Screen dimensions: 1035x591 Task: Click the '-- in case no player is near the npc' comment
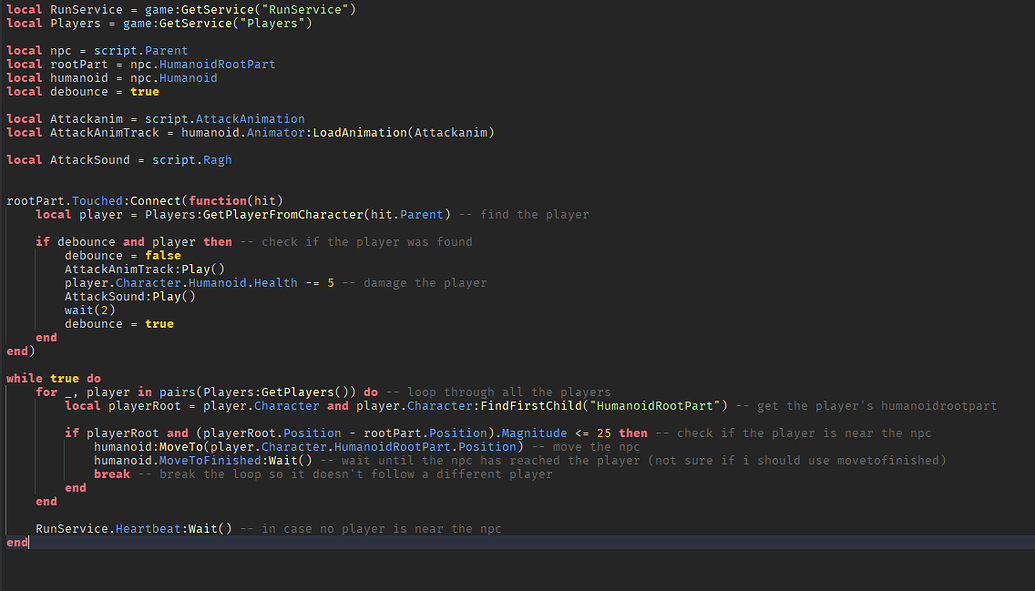point(371,529)
